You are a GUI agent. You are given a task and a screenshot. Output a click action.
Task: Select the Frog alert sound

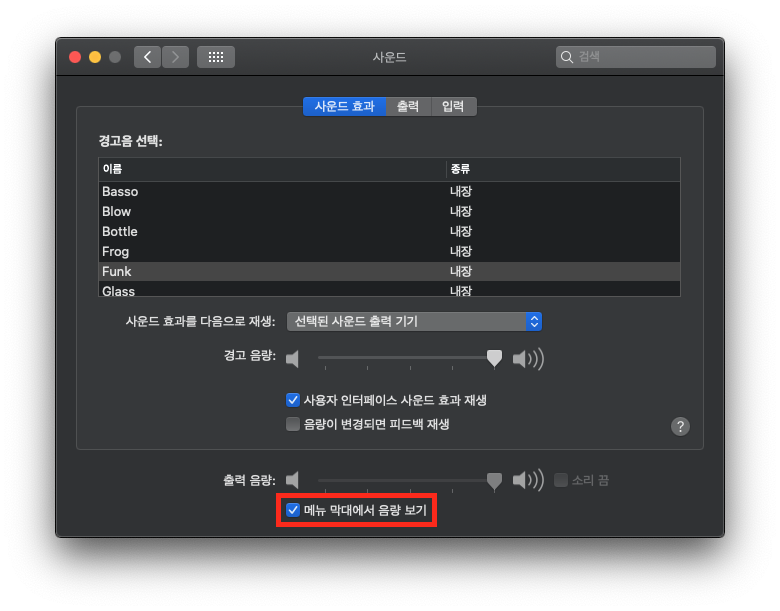[x=390, y=251]
